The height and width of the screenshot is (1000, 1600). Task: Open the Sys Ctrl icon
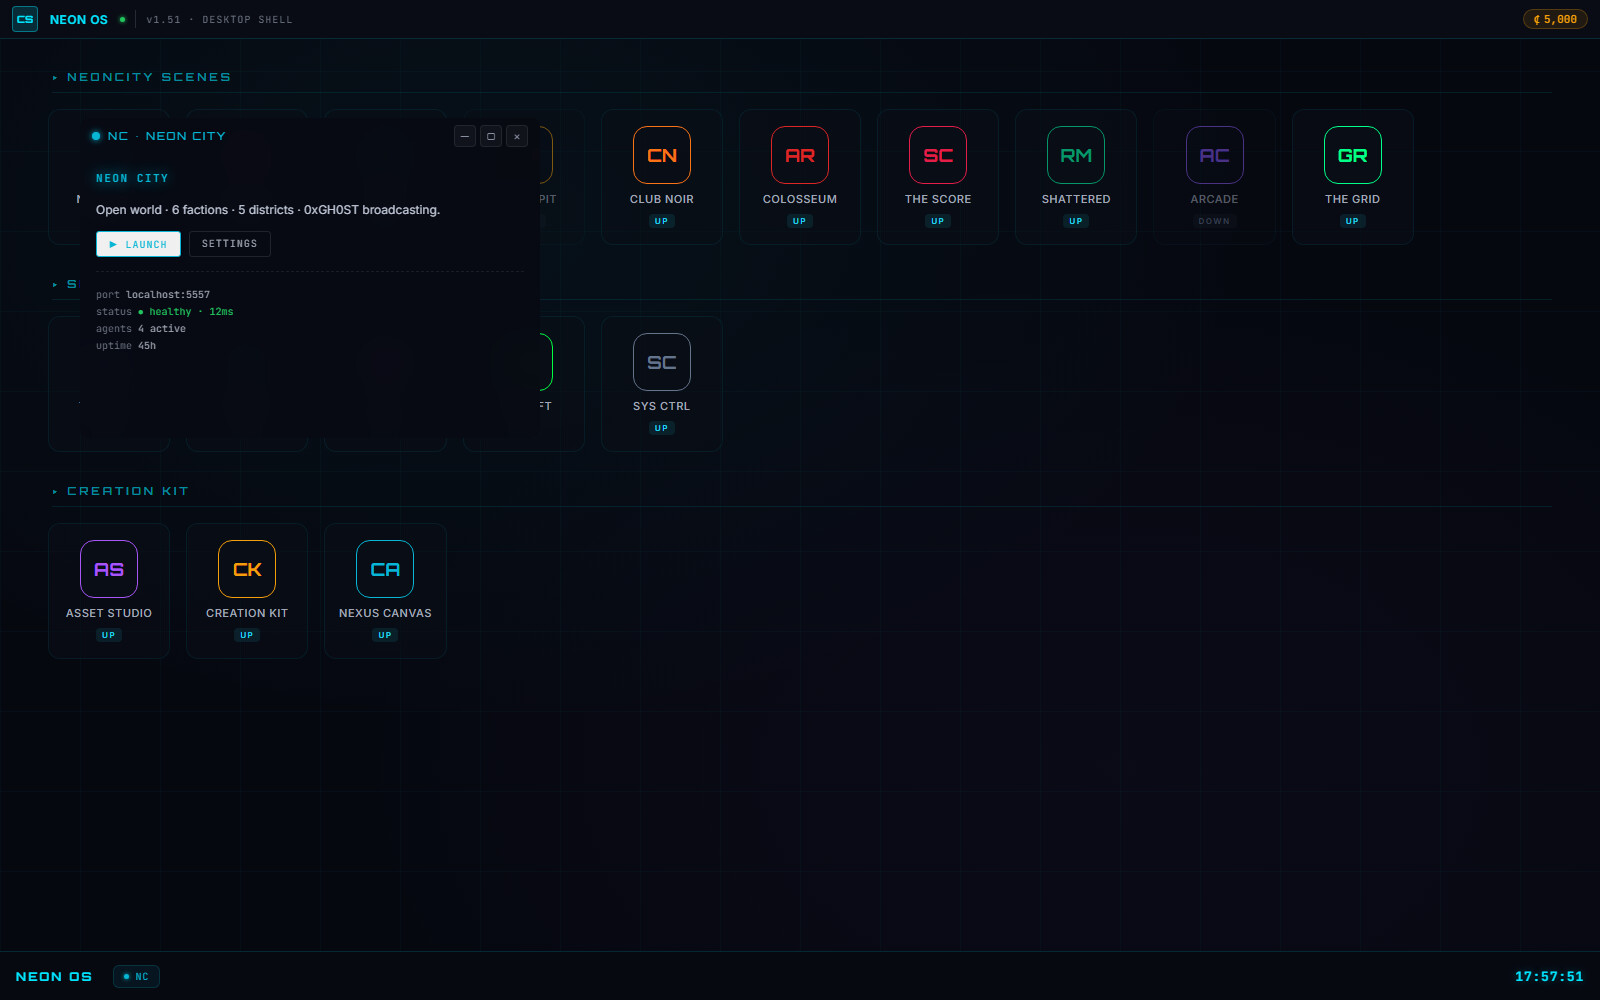pos(661,362)
